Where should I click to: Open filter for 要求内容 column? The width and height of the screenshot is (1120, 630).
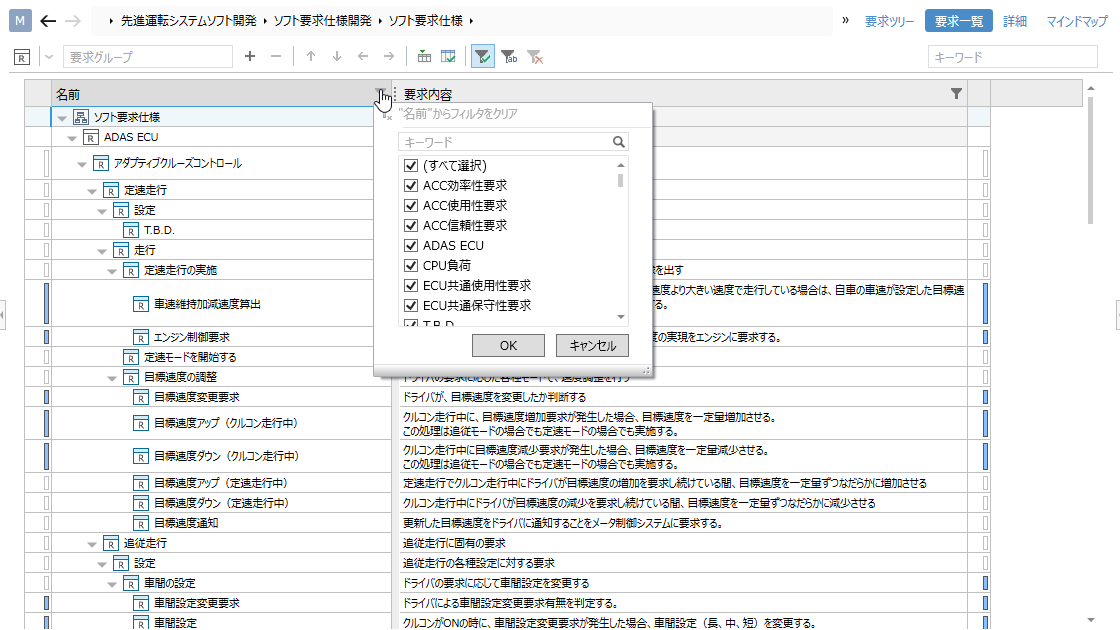(956, 94)
